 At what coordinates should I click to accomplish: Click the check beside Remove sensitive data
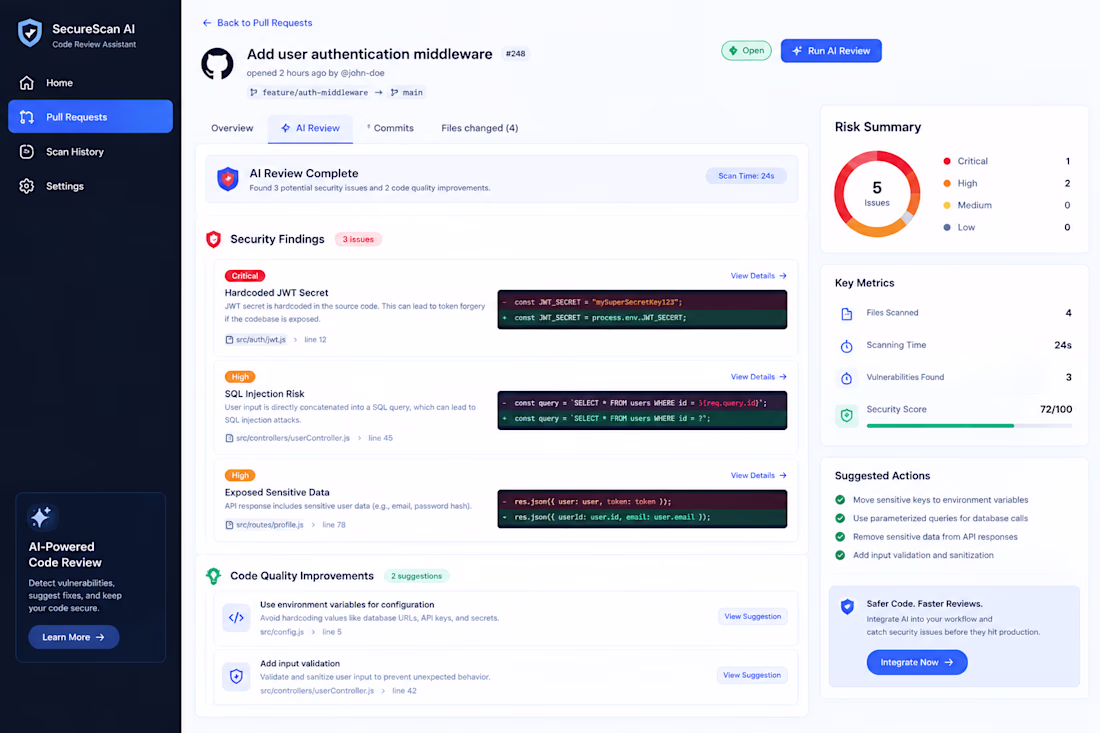click(840, 537)
